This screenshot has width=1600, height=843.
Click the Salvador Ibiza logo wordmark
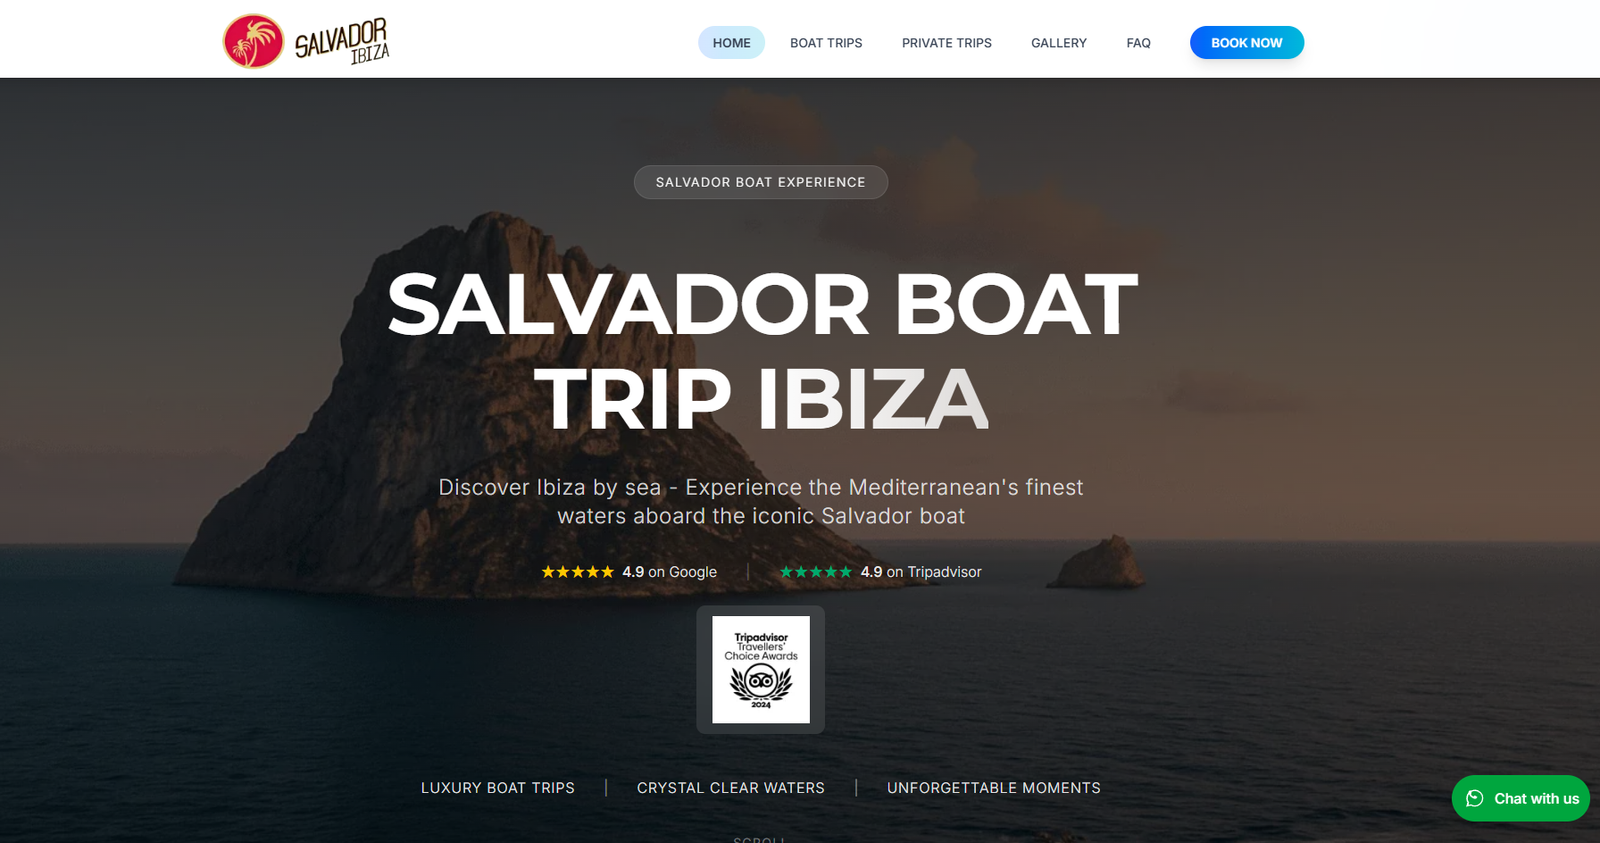click(342, 42)
